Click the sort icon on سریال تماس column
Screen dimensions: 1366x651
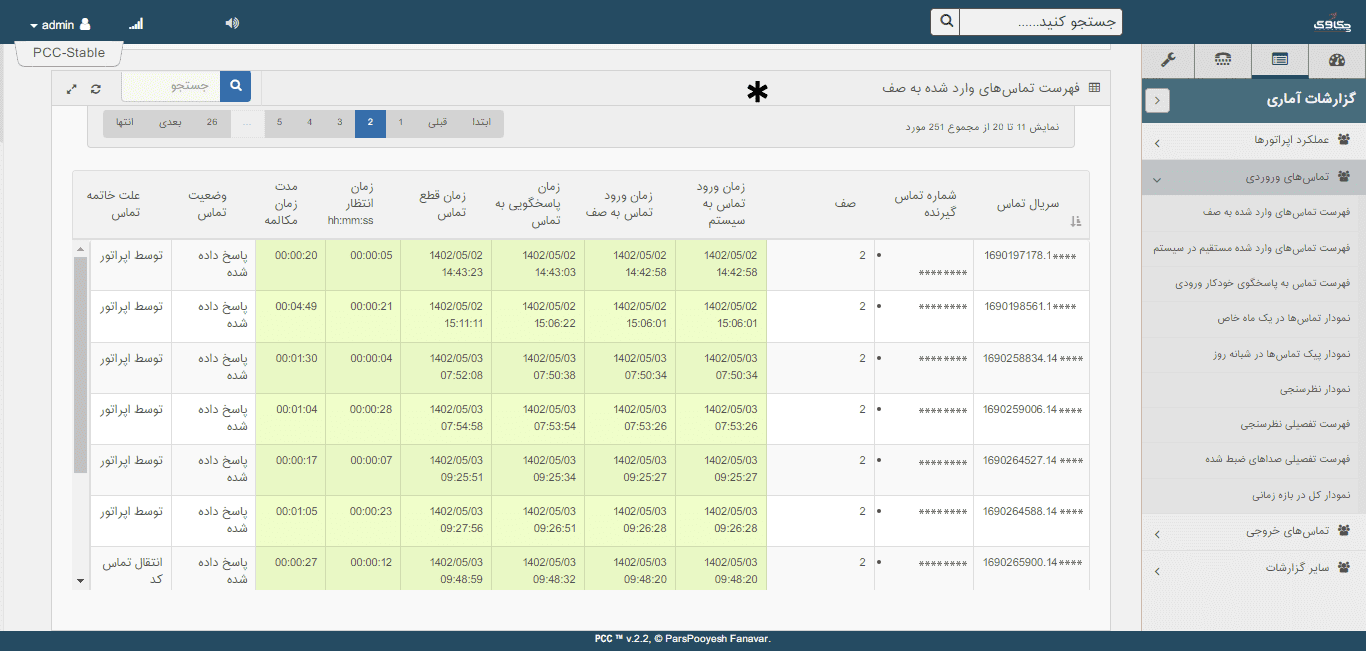pos(1076,222)
